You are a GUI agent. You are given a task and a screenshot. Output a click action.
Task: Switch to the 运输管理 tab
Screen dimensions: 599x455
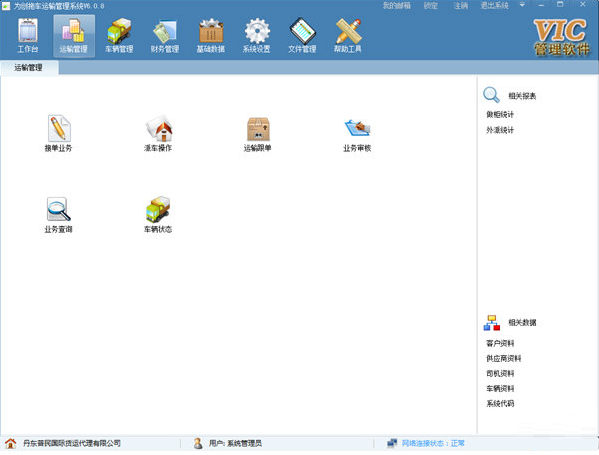(x=29, y=68)
